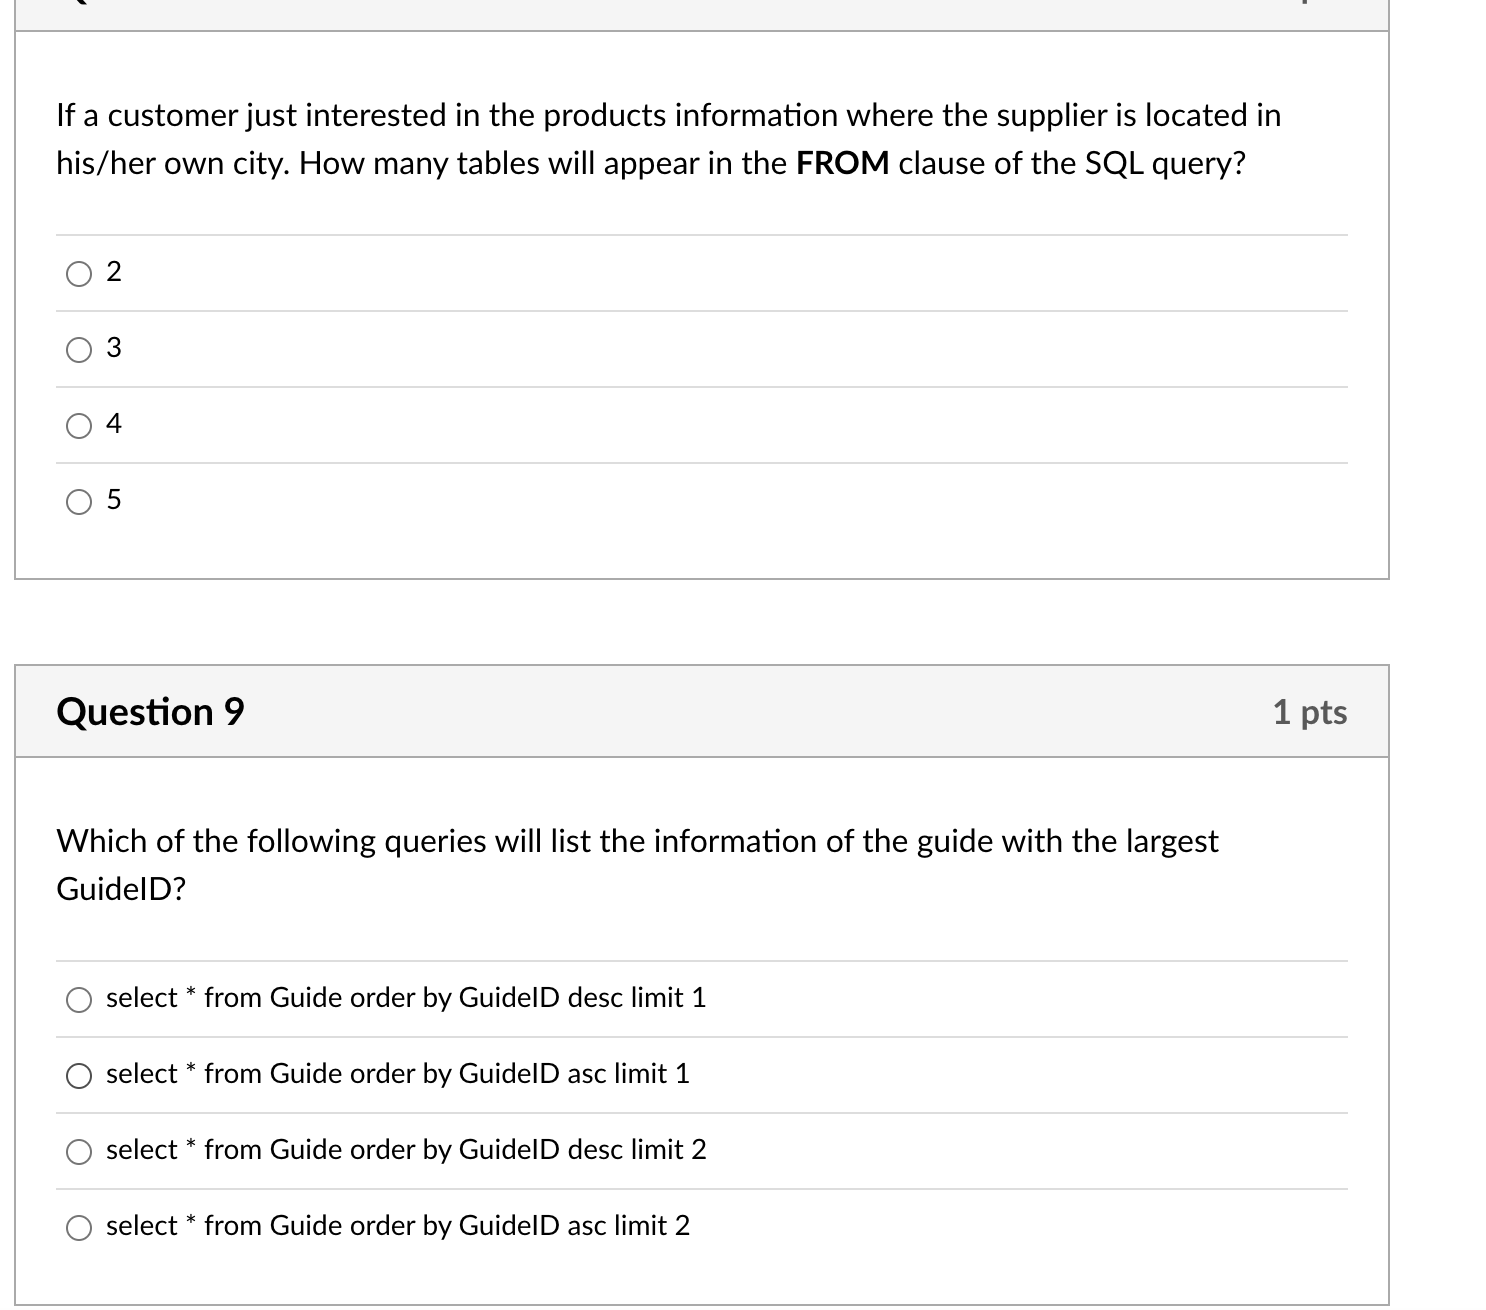Image resolution: width=1486 pixels, height=1310 pixels.
Task: Click the '1 pts' label on Question 9
Action: click(x=1310, y=711)
